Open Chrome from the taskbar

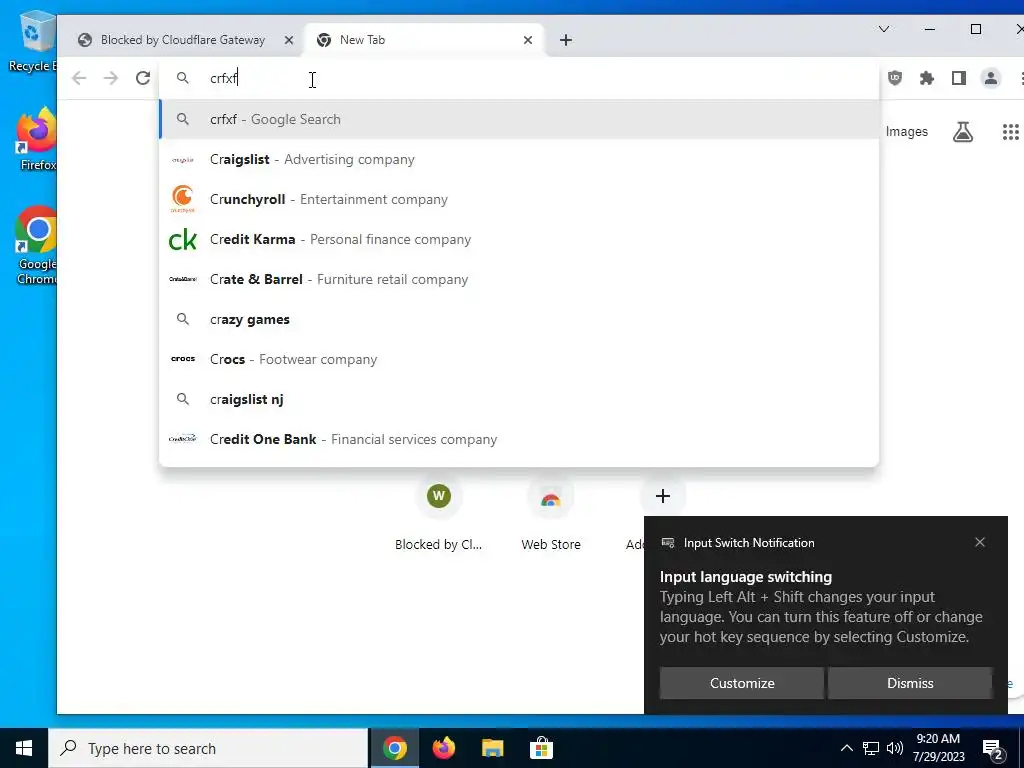coord(394,748)
